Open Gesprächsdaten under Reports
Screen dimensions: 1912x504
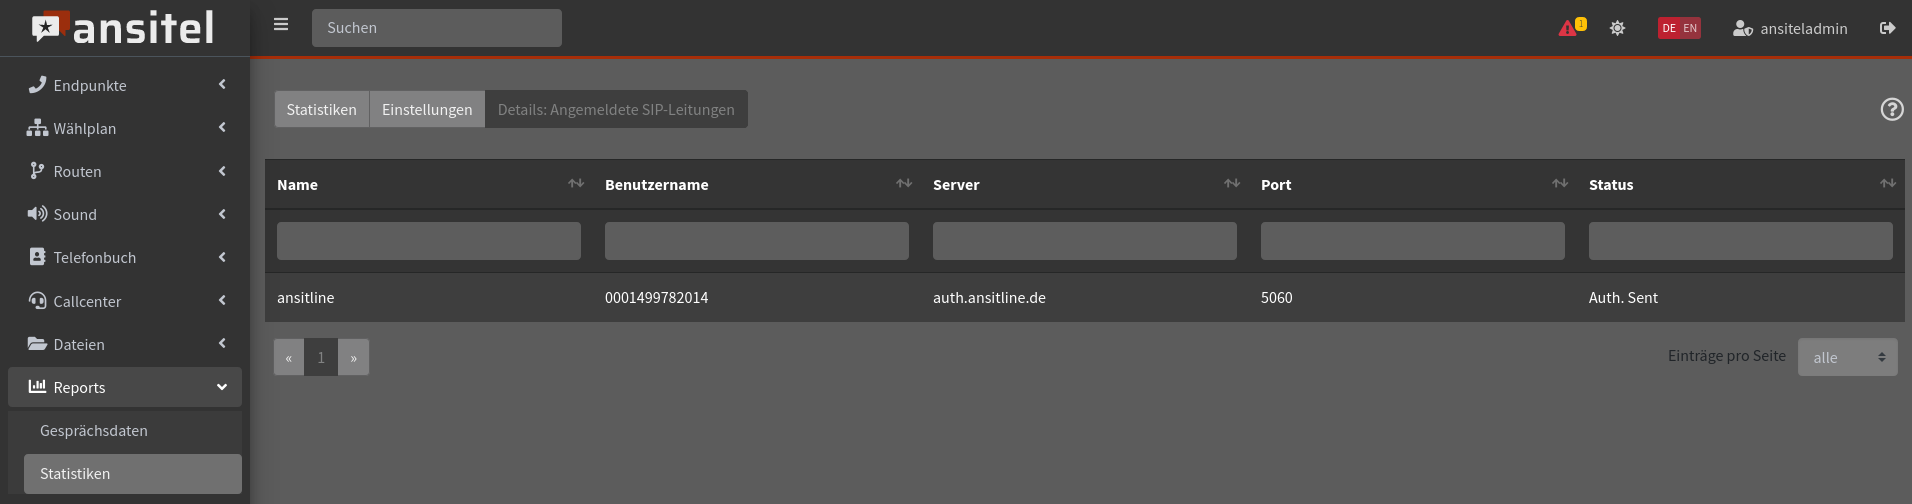pos(94,431)
